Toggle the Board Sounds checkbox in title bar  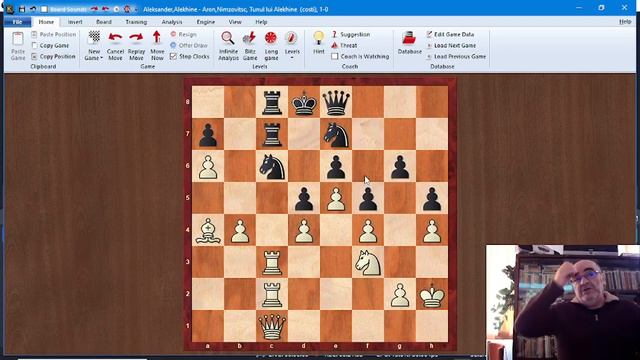pyautogui.click(x=44, y=9)
